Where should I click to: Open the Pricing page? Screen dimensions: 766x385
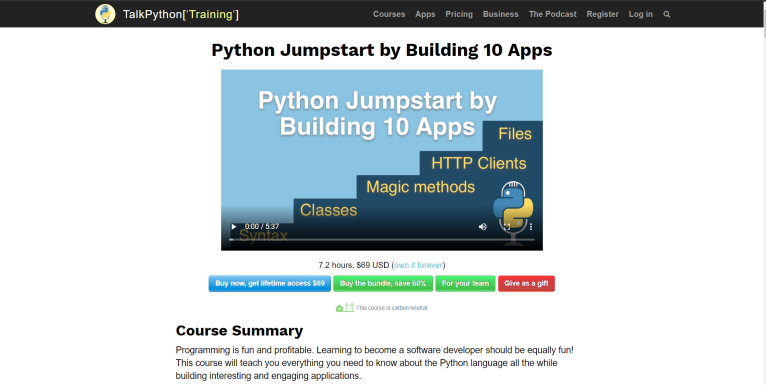[459, 14]
